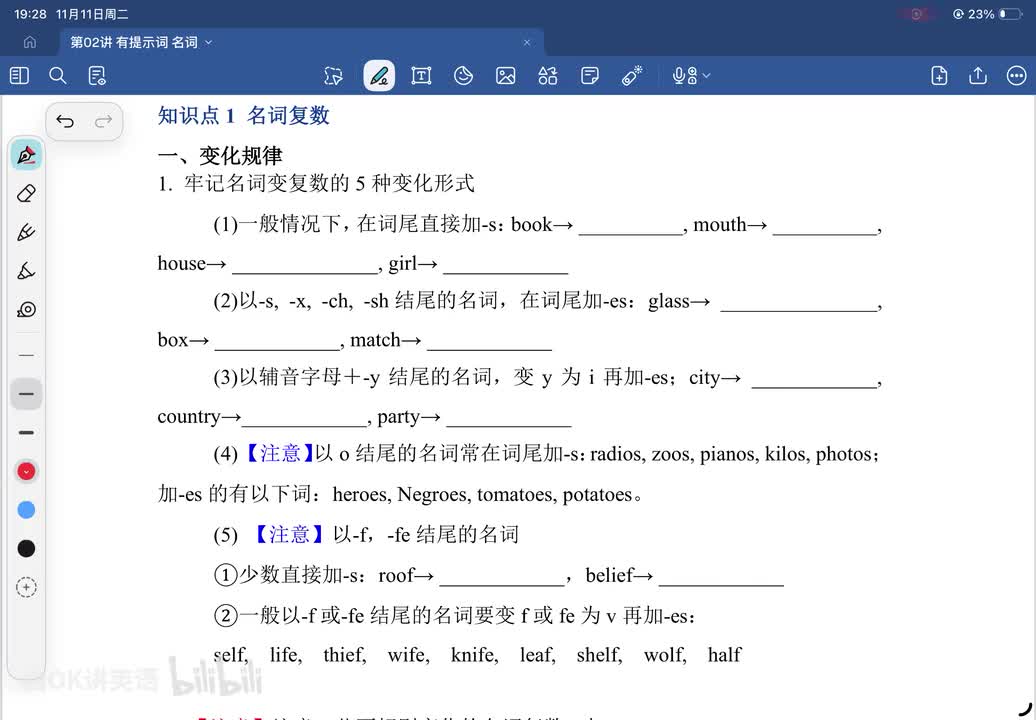The width and height of the screenshot is (1036, 720).
Task: Select the highlighter tool
Action: coord(26,233)
